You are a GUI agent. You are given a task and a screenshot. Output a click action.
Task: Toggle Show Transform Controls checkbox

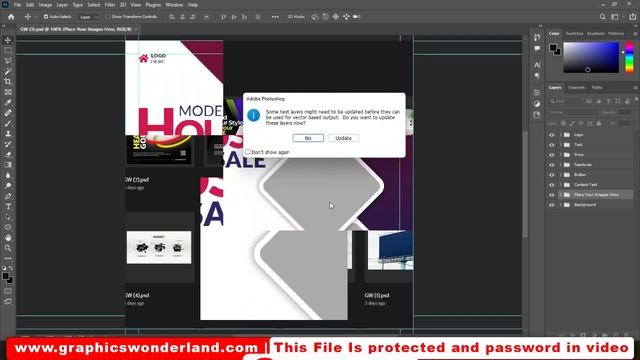click(x=108, y=17)
